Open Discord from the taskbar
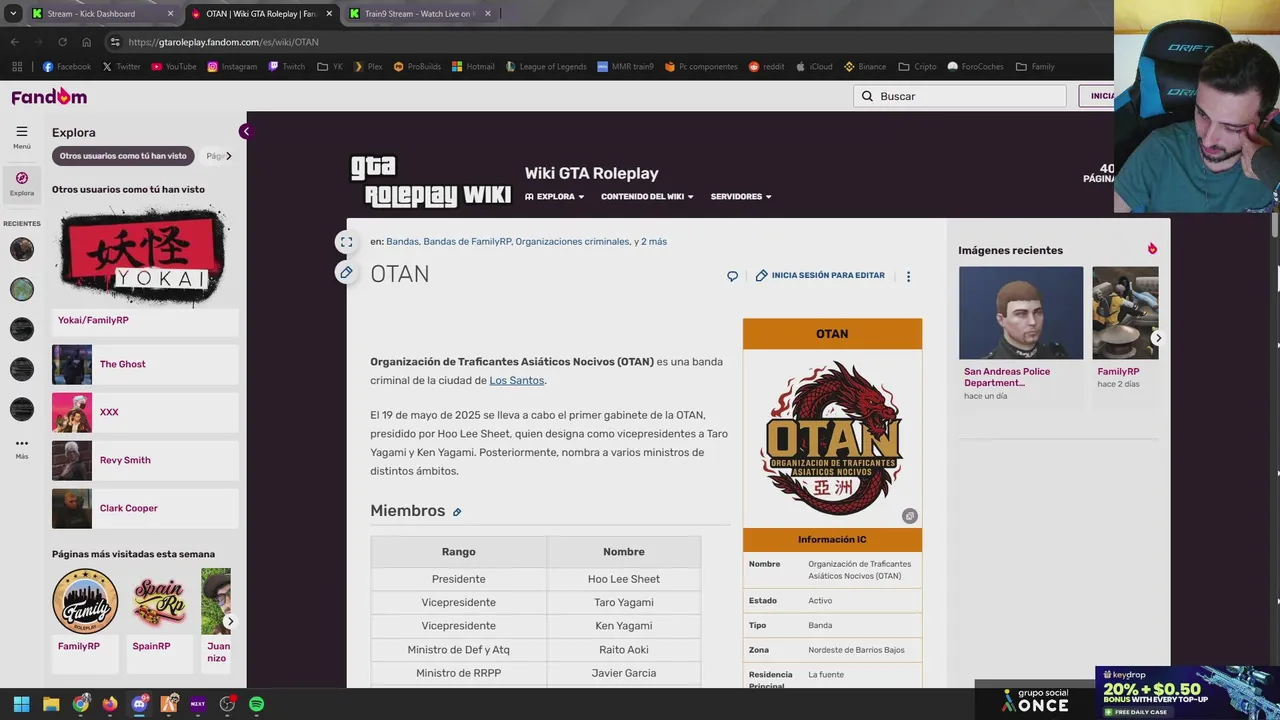This screenshot has width=1280, height=720. 139,704
